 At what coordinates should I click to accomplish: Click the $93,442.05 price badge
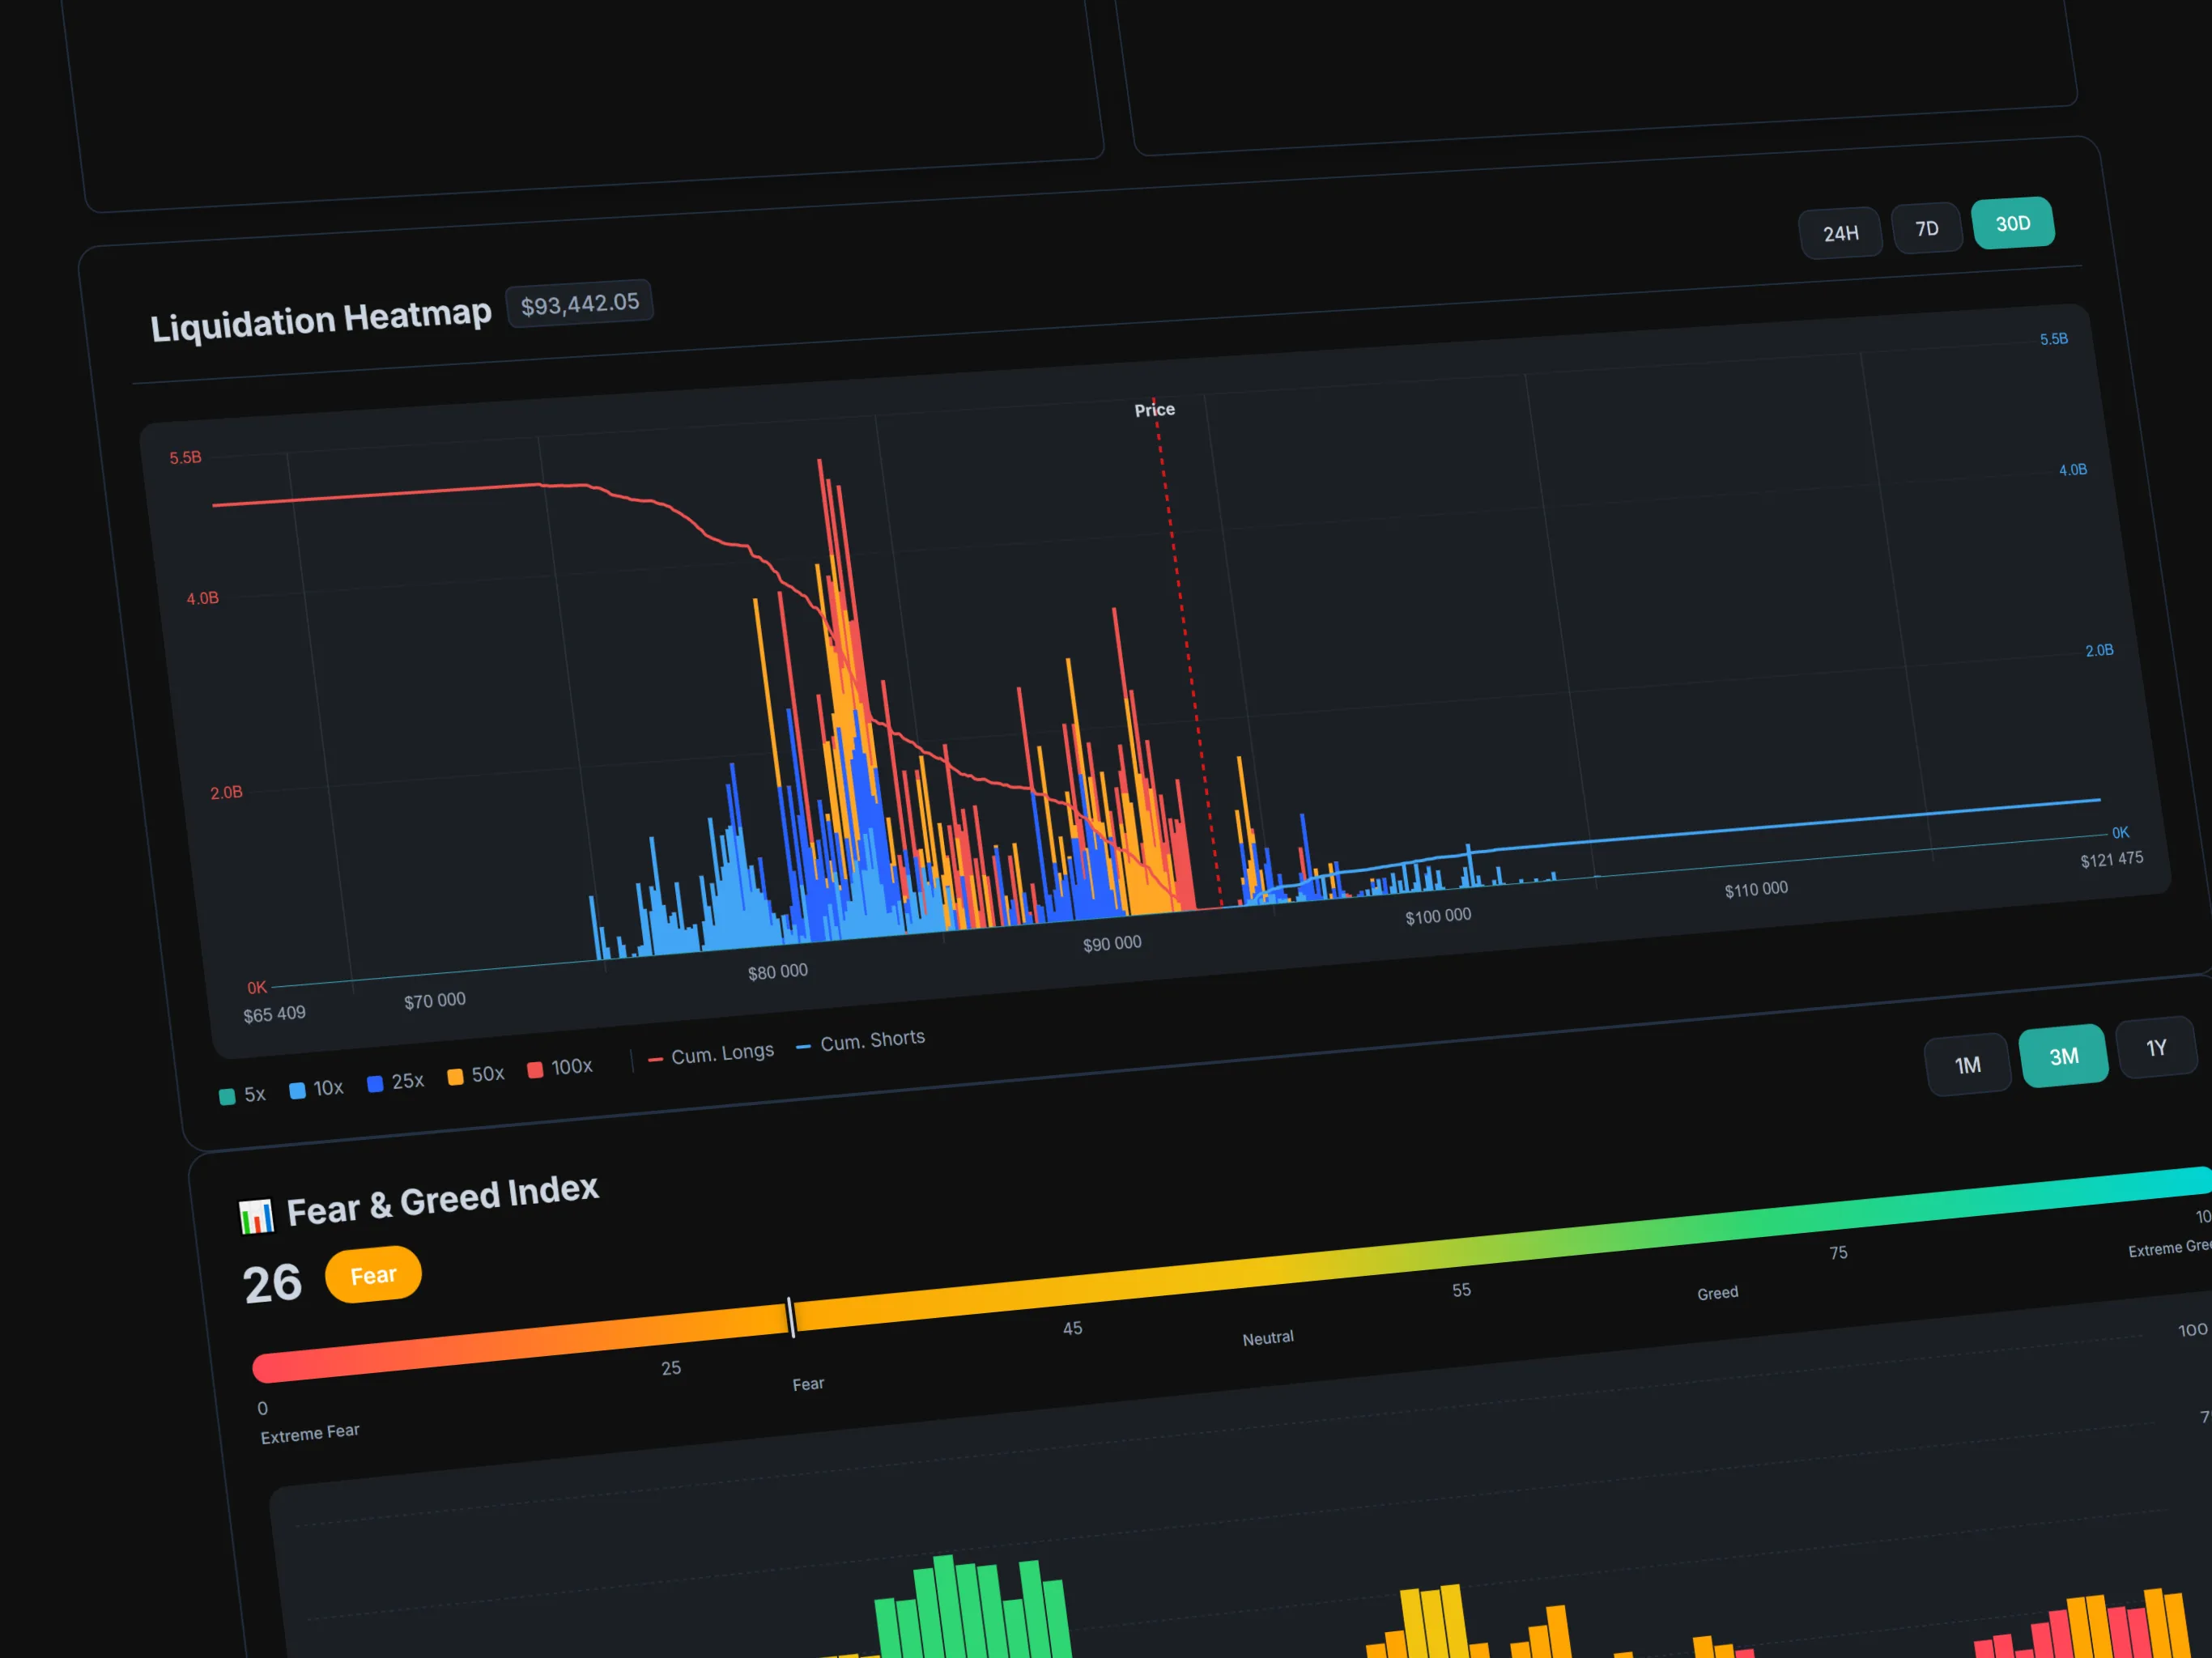[579, 303]
